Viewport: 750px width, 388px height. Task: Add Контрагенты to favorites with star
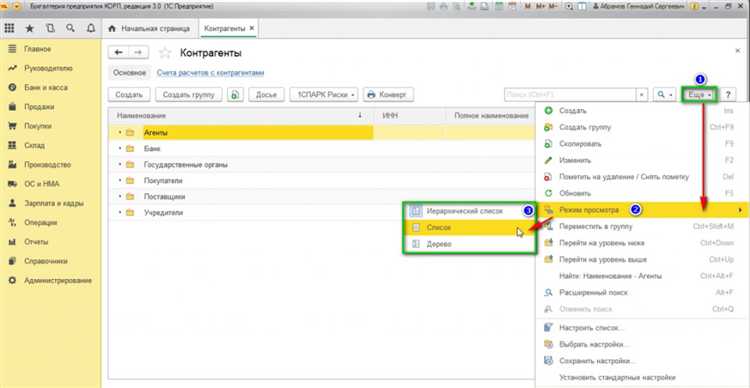click(165, 53)
